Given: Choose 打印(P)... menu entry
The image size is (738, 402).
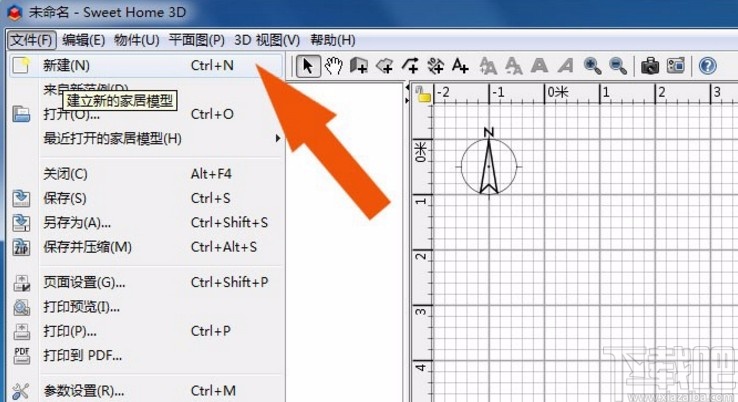Looking at the screenshot, I should (x=146, y=331).
